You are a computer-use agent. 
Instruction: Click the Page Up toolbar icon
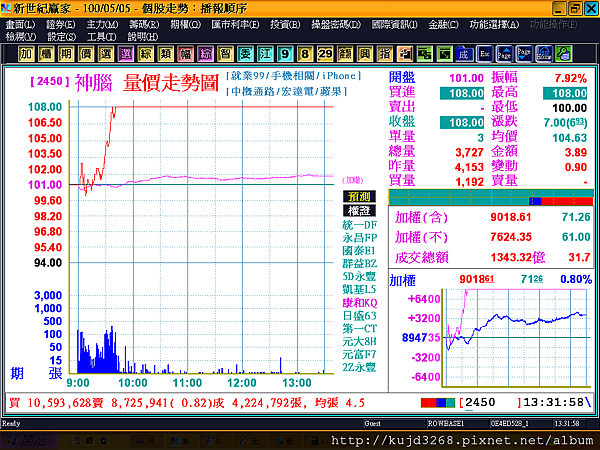tap(504, 54)
